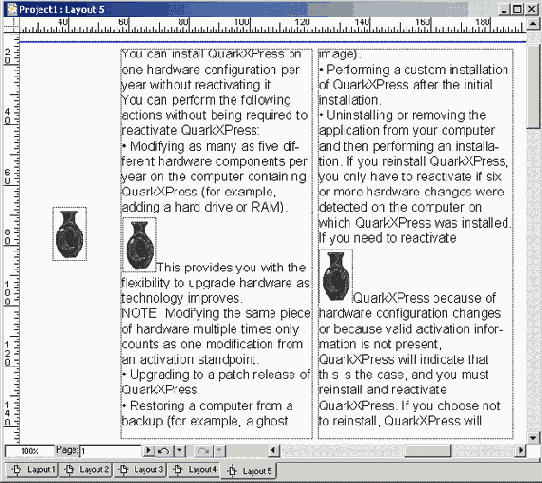Click the line 'detected on the computer on'

click(x=400, y=207)
